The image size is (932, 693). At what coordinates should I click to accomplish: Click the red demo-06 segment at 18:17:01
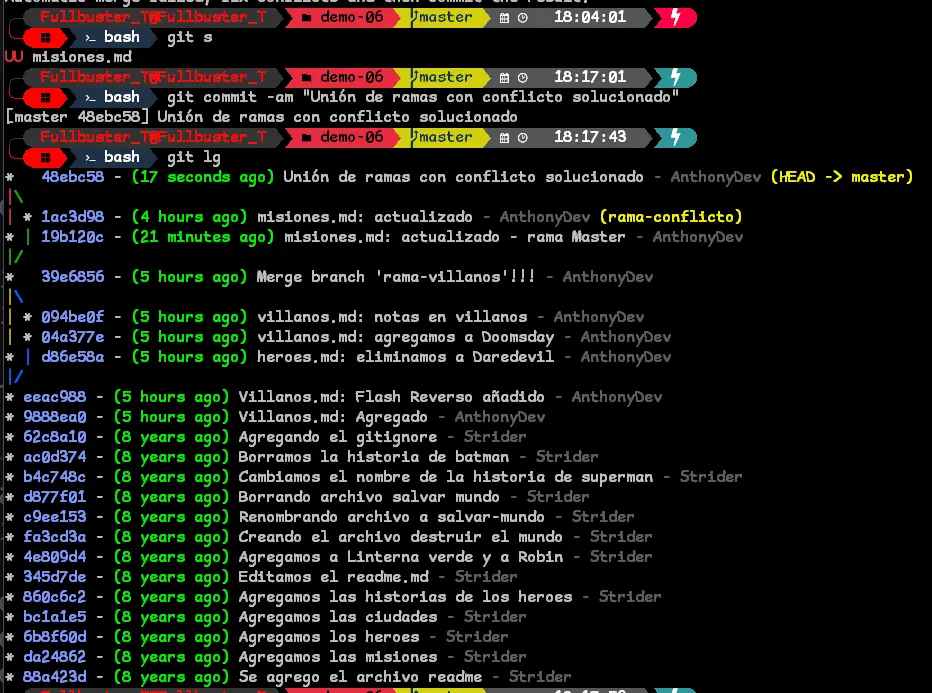[343, 77]
